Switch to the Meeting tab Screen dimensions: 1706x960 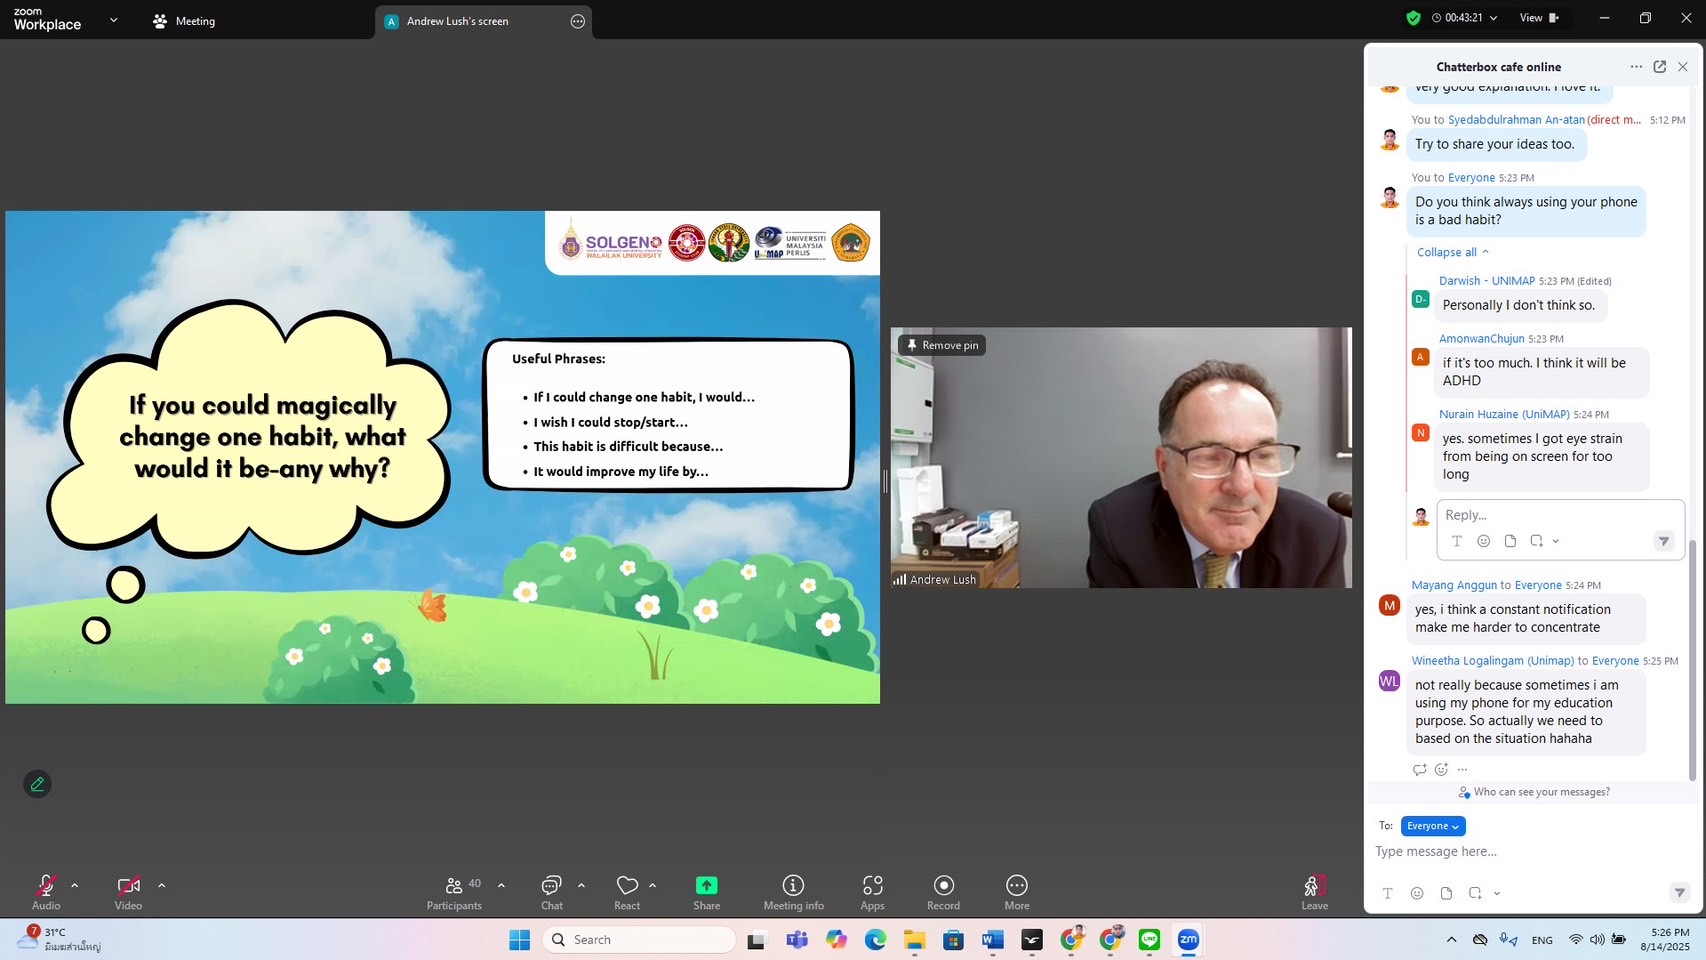185,21
